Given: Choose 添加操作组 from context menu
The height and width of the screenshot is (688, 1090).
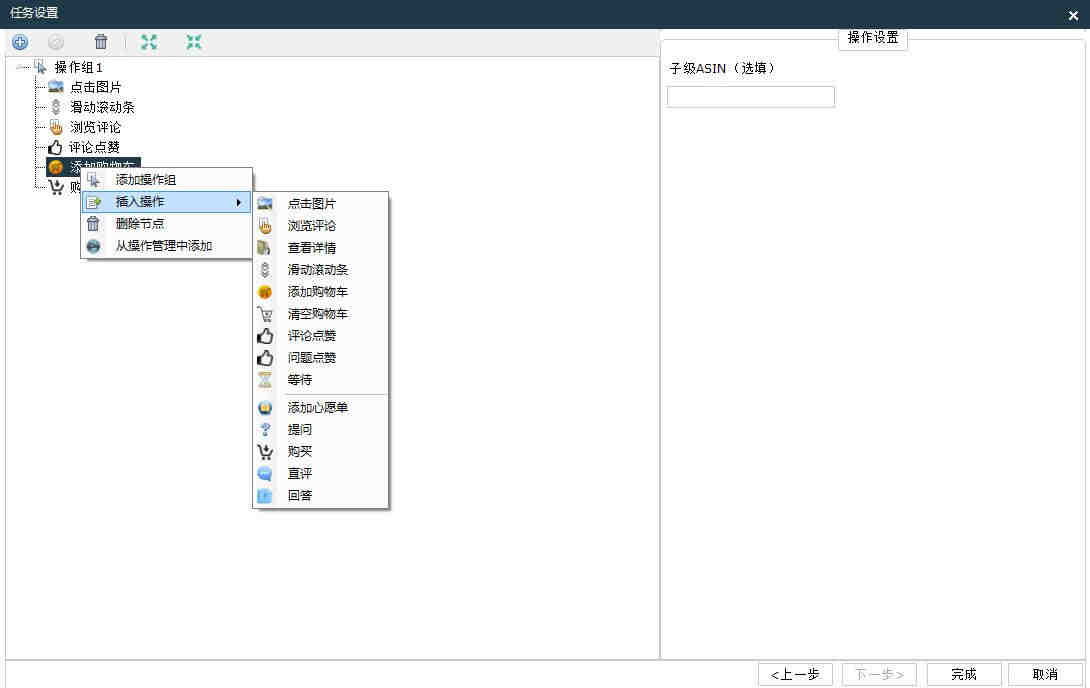Looking at the screenshot, I should coord(166,180).
